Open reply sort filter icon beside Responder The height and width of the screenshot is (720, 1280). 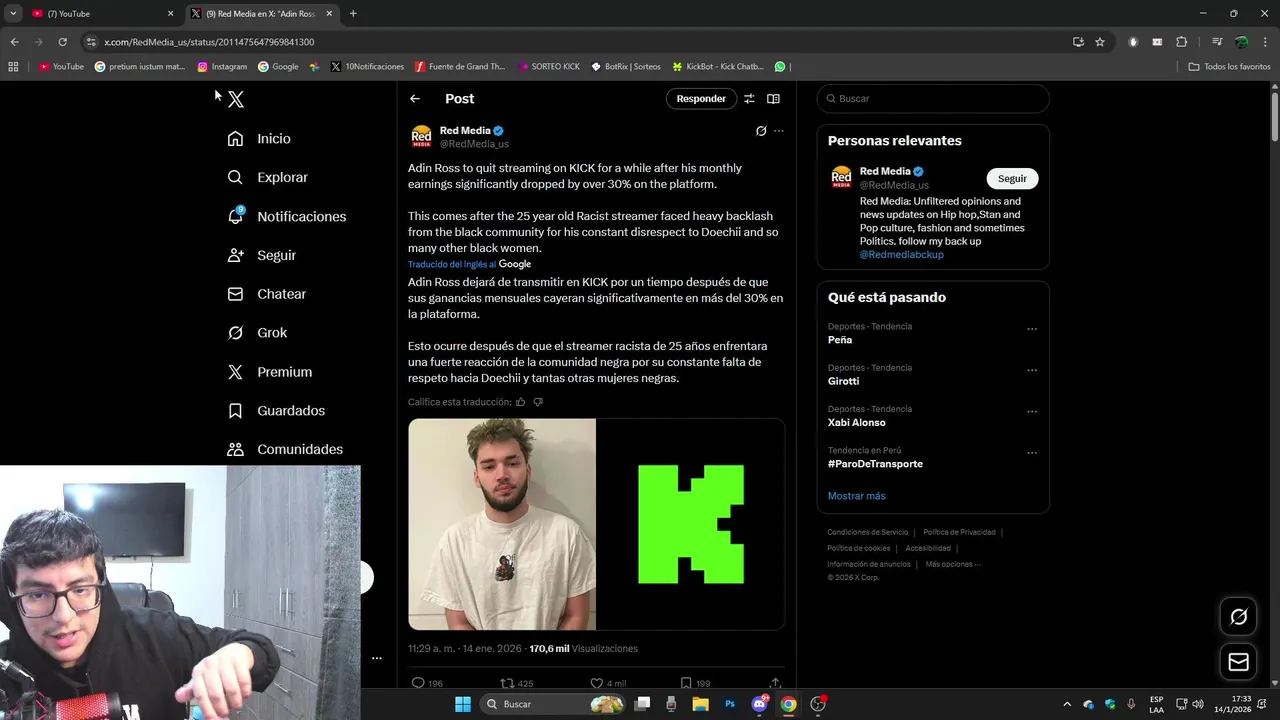point(749,99)
